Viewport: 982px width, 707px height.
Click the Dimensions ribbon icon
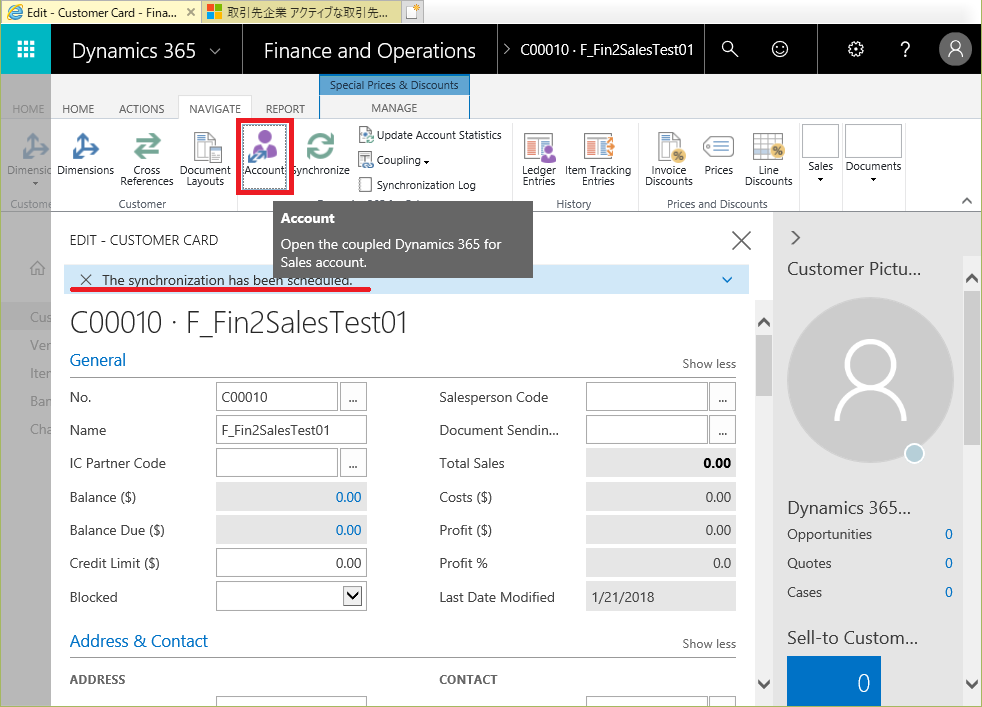coord(85,154)
